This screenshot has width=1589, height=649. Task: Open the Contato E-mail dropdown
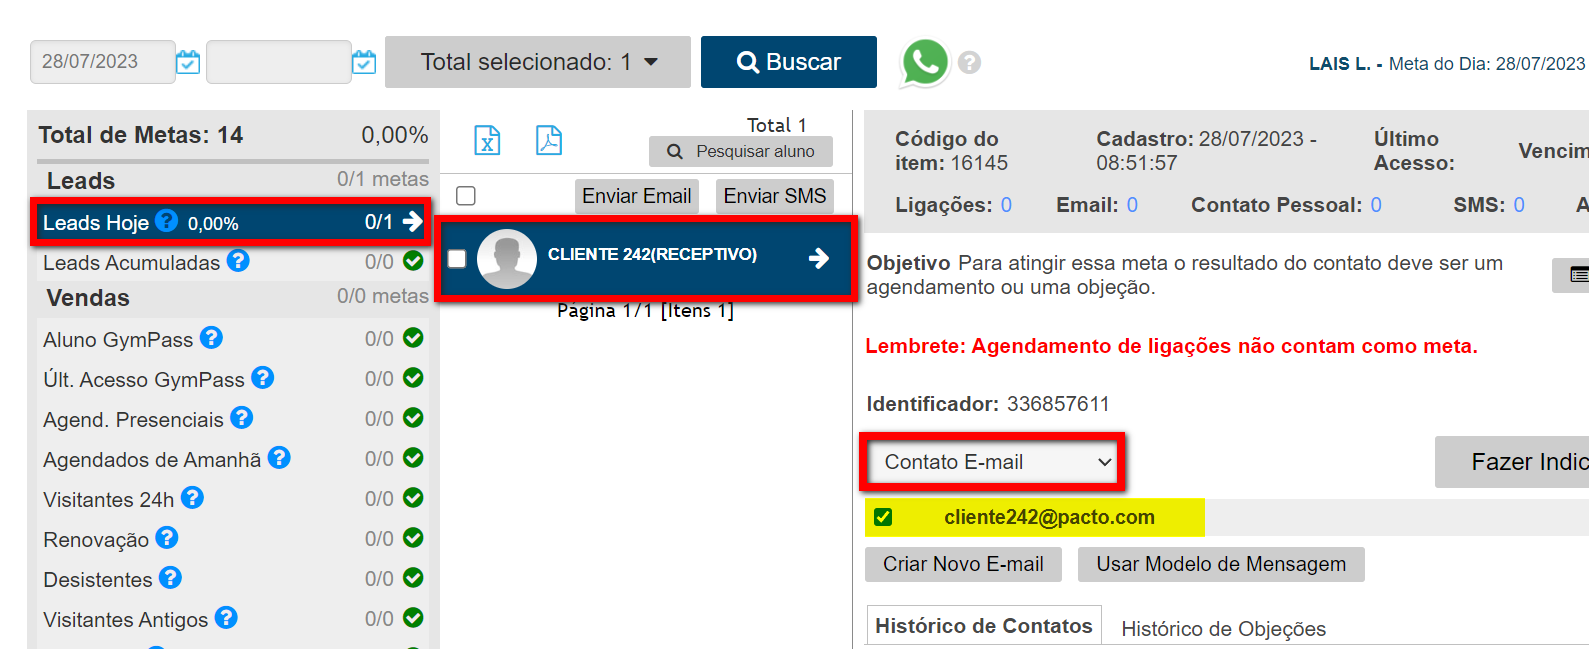click(993, 462)
